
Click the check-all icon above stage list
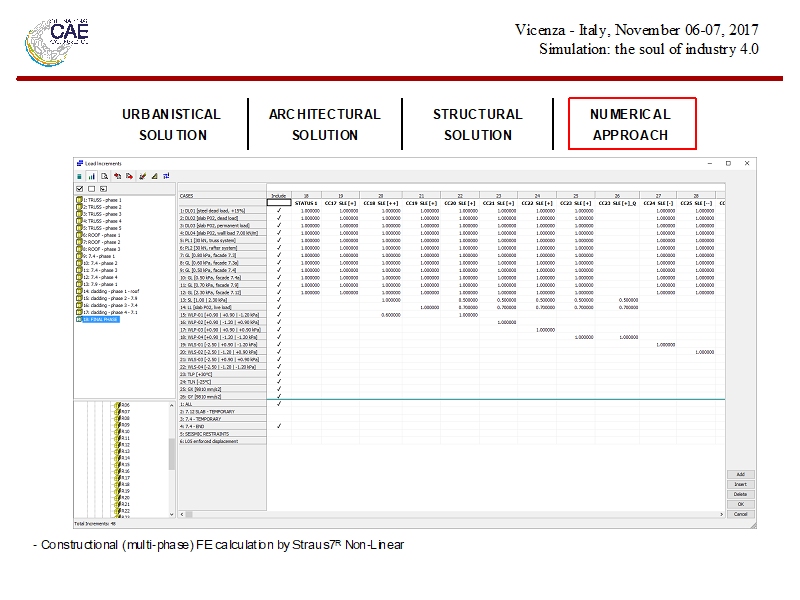pyautogui.click(x=80, y=188)
